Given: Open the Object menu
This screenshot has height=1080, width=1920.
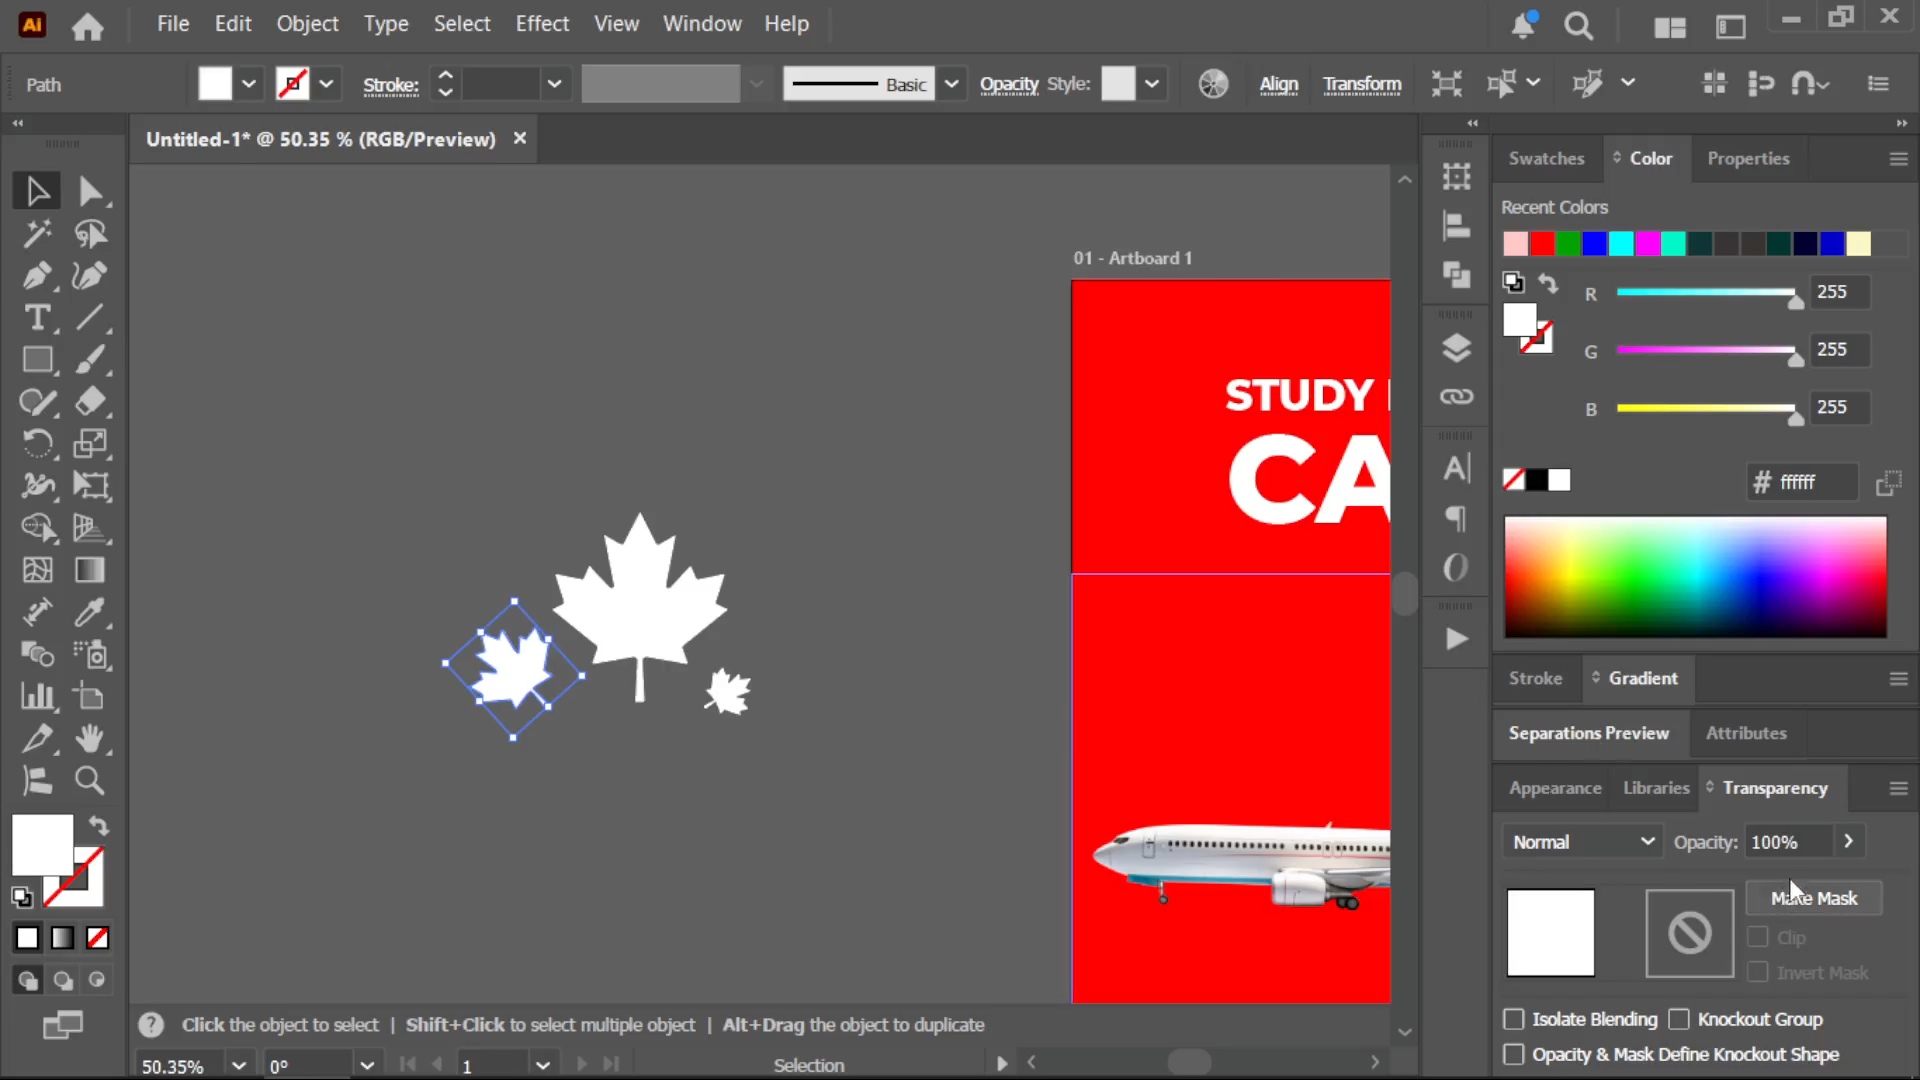Looking at the screenshot, I should click(x=307, y=24).
